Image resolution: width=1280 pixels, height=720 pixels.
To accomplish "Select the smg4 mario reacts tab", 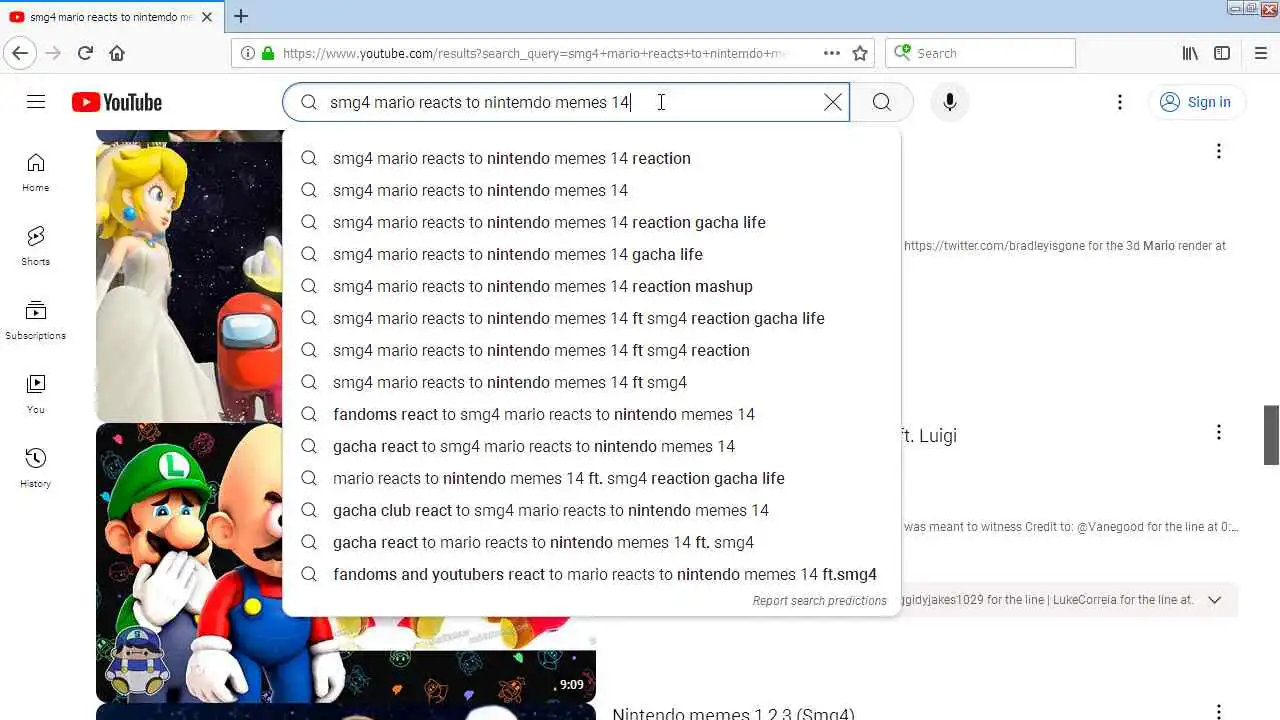I will (x=112, y=17).
